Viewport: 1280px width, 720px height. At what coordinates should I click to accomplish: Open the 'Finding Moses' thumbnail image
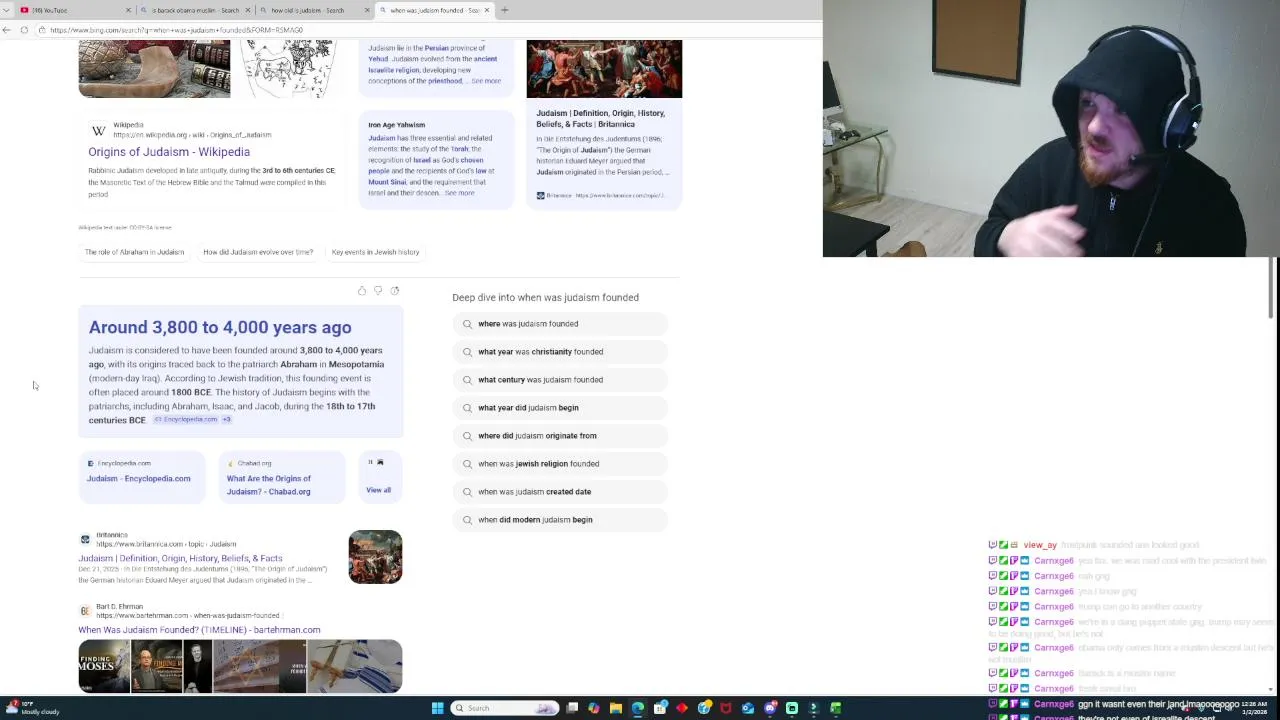[x=105, y=667]
